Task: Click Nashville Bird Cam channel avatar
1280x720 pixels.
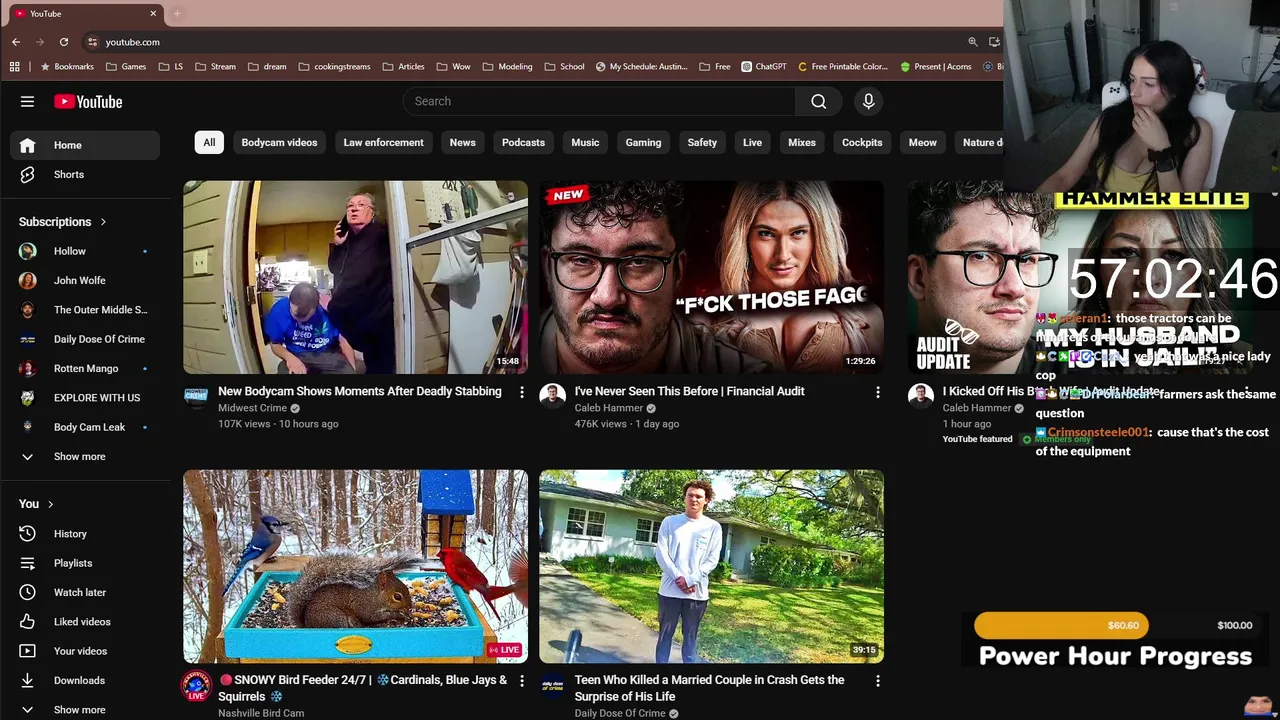Action: click(x=196, y=685)
